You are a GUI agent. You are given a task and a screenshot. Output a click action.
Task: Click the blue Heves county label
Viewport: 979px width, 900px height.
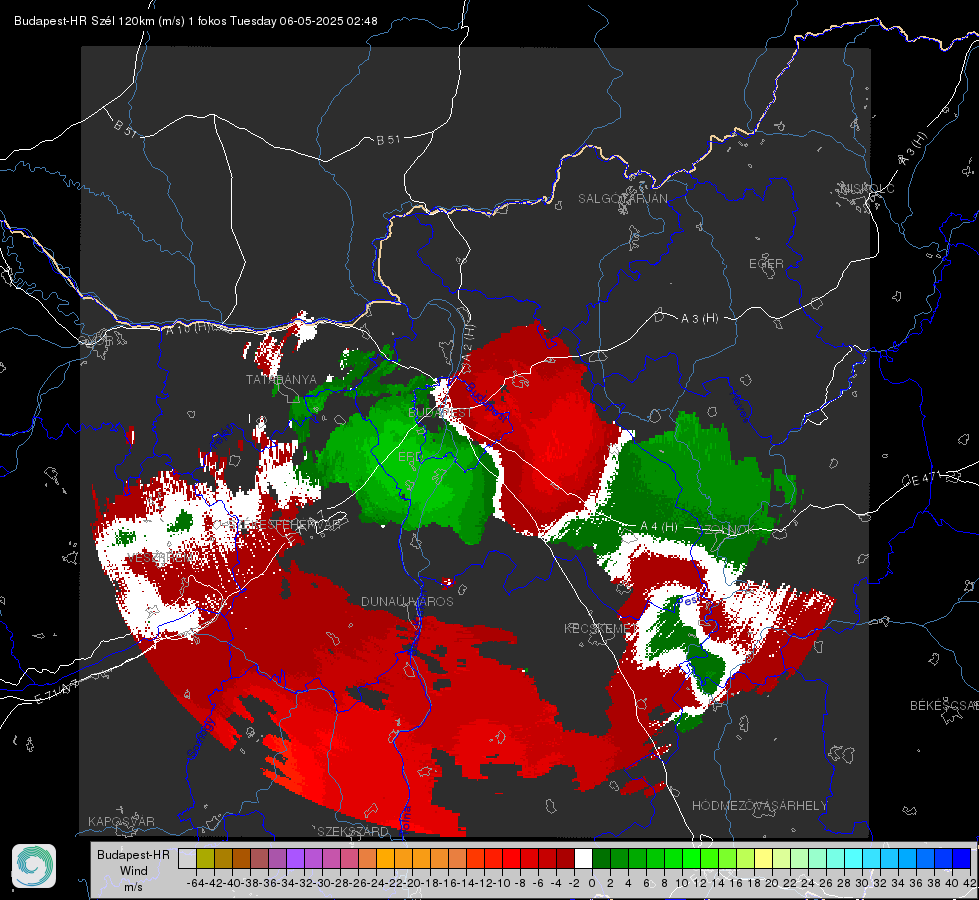(x=739, y=406)
